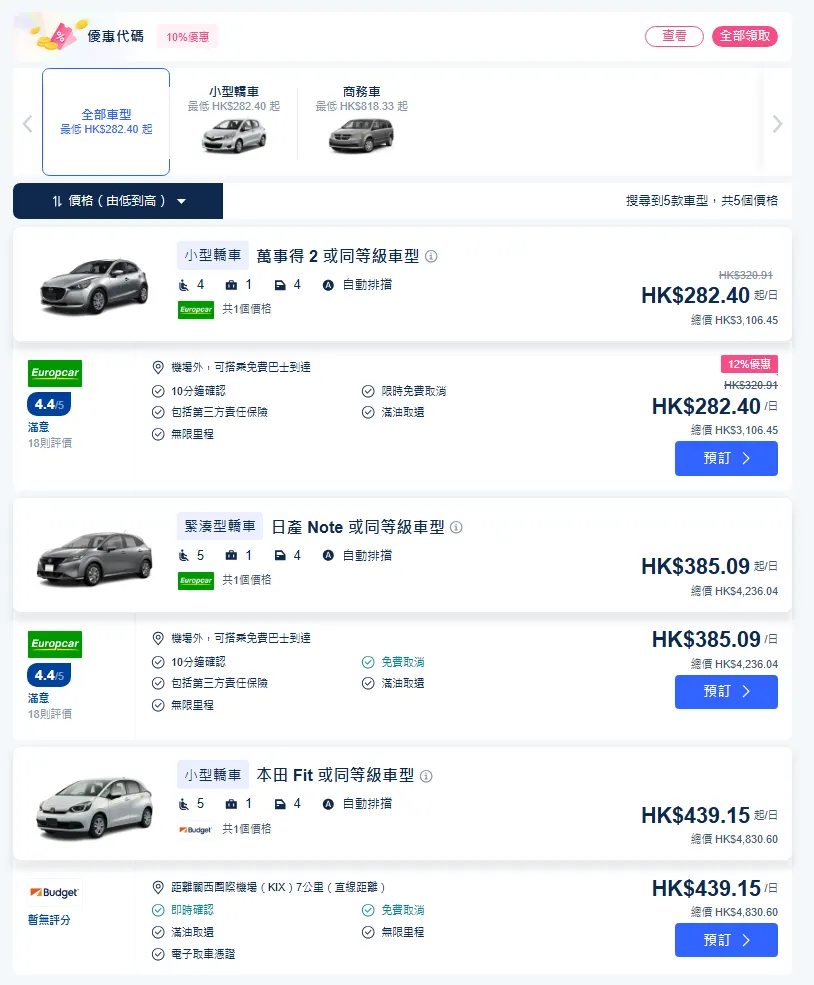Click the info icon next to 日產 Note
This screenshot has width=814, height=985.
[456, 527]
